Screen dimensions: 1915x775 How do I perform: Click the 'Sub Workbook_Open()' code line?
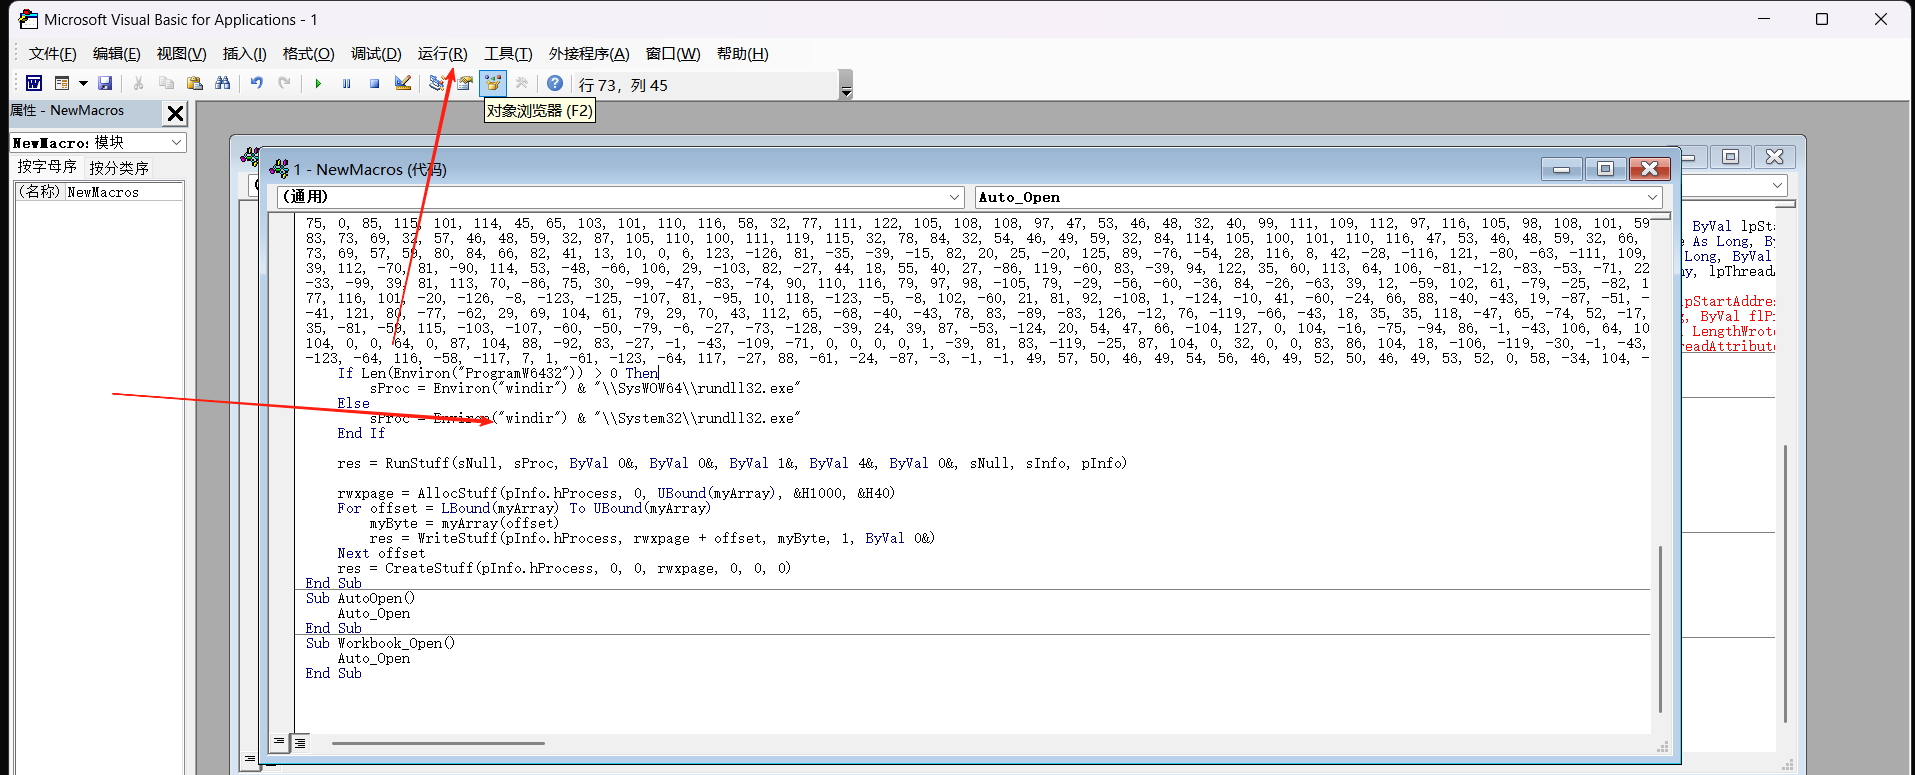click(x=380, y=643)
